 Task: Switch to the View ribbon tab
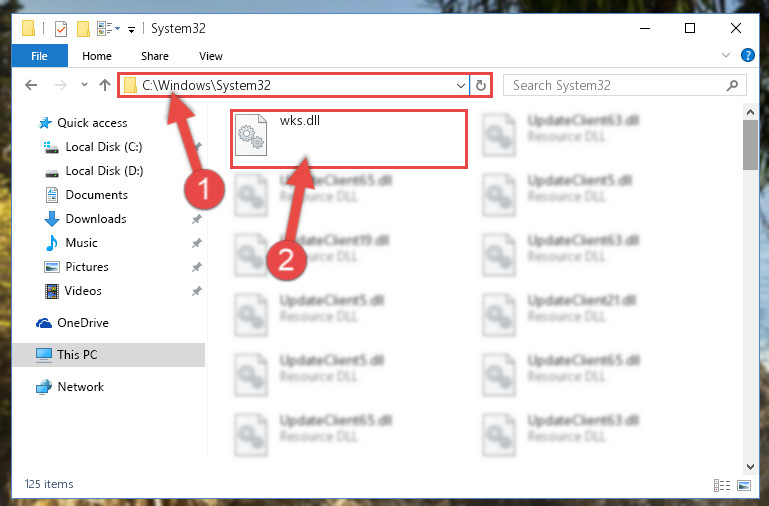coord(211,56)
